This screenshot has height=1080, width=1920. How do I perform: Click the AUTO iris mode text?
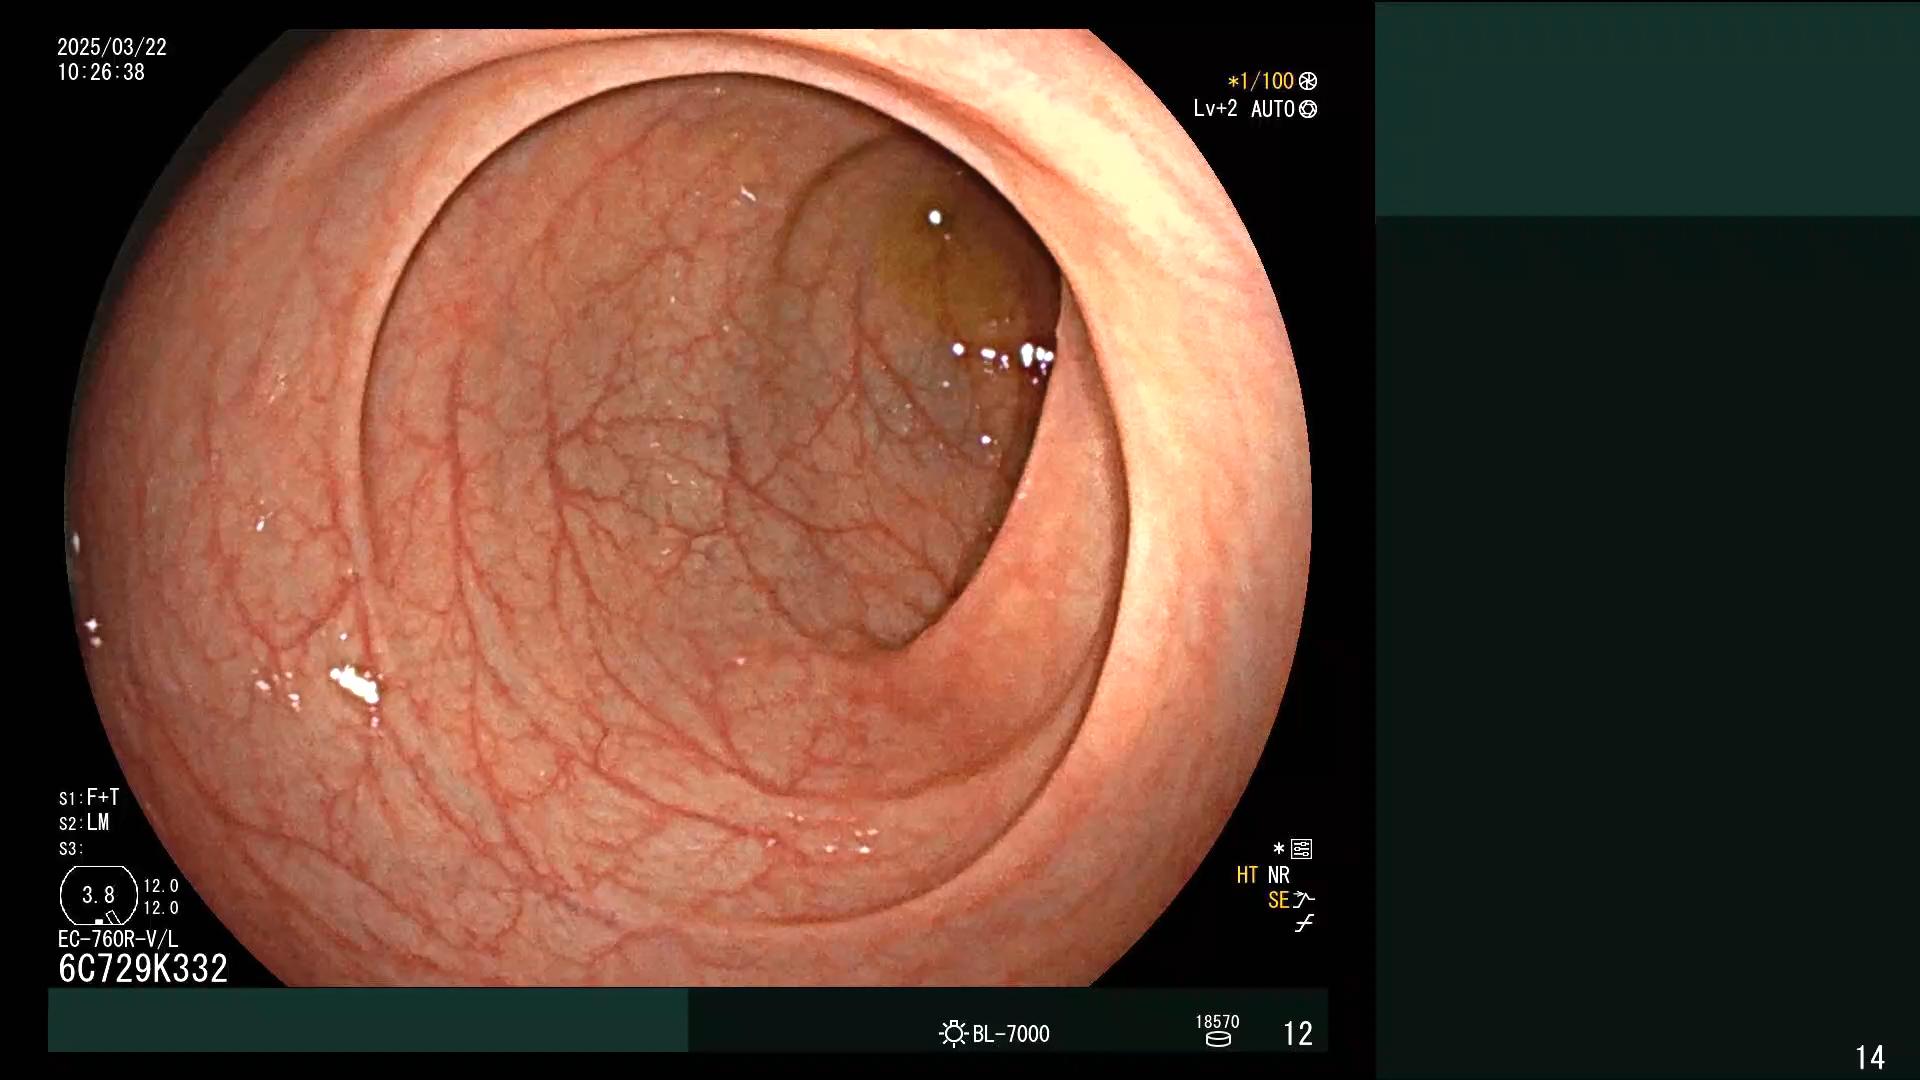(x=1272, y=109)
